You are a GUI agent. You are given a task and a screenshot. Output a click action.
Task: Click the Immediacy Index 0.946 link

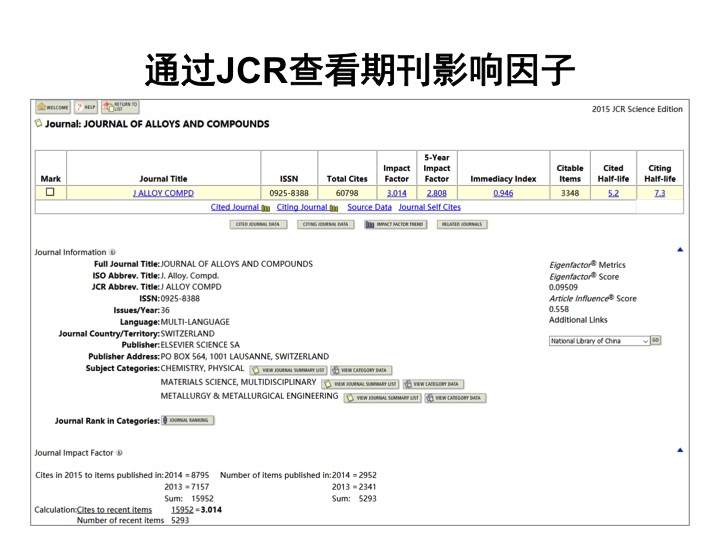tap(503, 193)
